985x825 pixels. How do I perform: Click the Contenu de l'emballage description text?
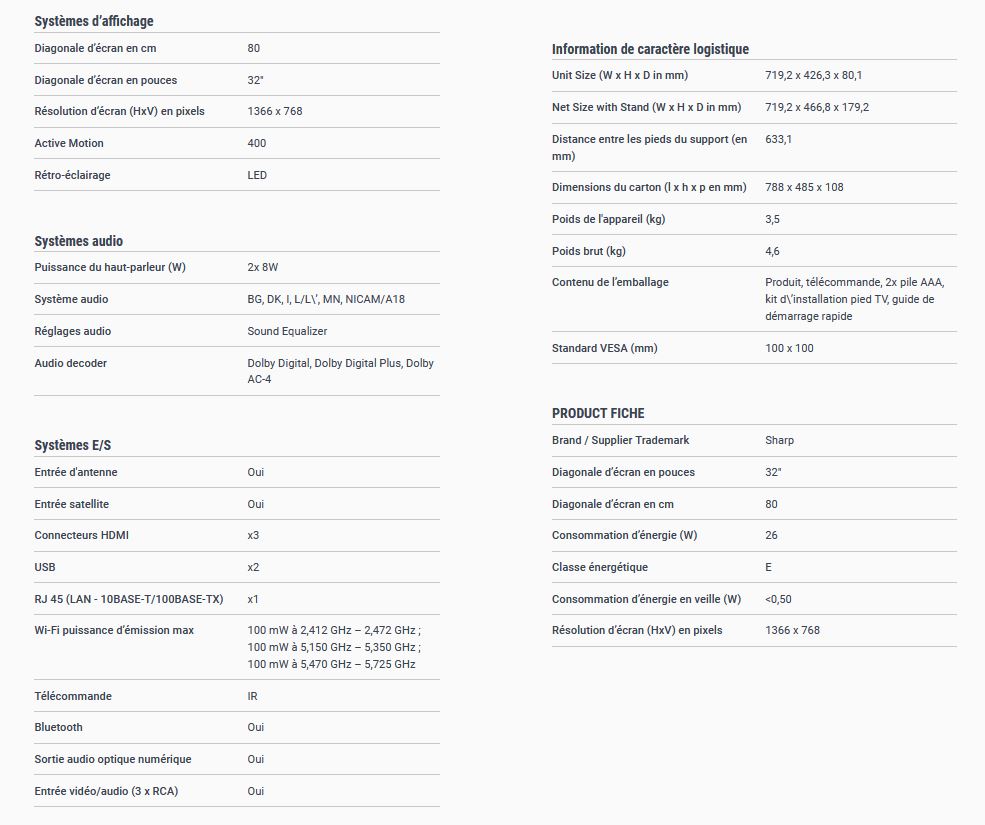coord(854,299)
